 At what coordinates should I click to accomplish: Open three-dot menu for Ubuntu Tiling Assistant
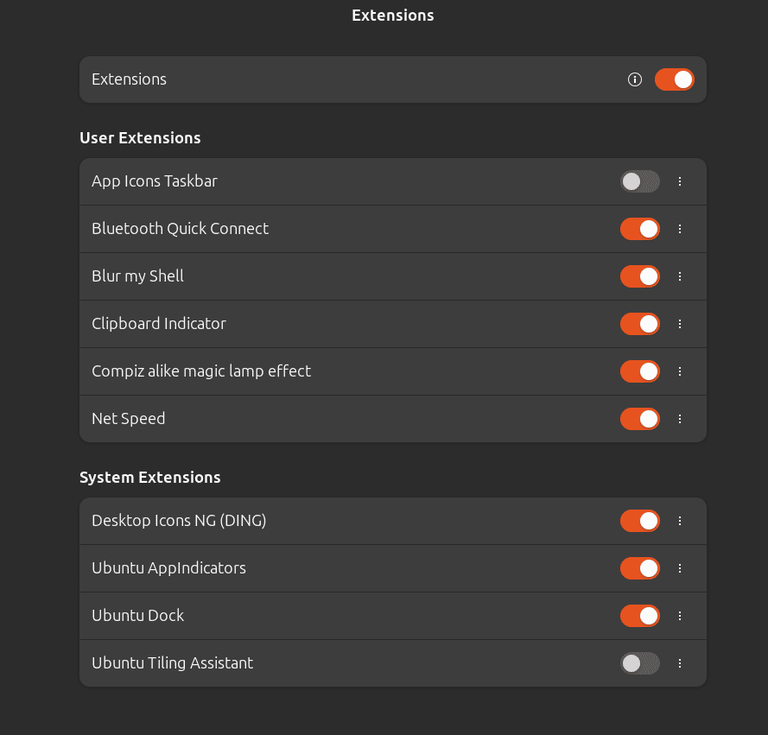(x=680, y=663)
